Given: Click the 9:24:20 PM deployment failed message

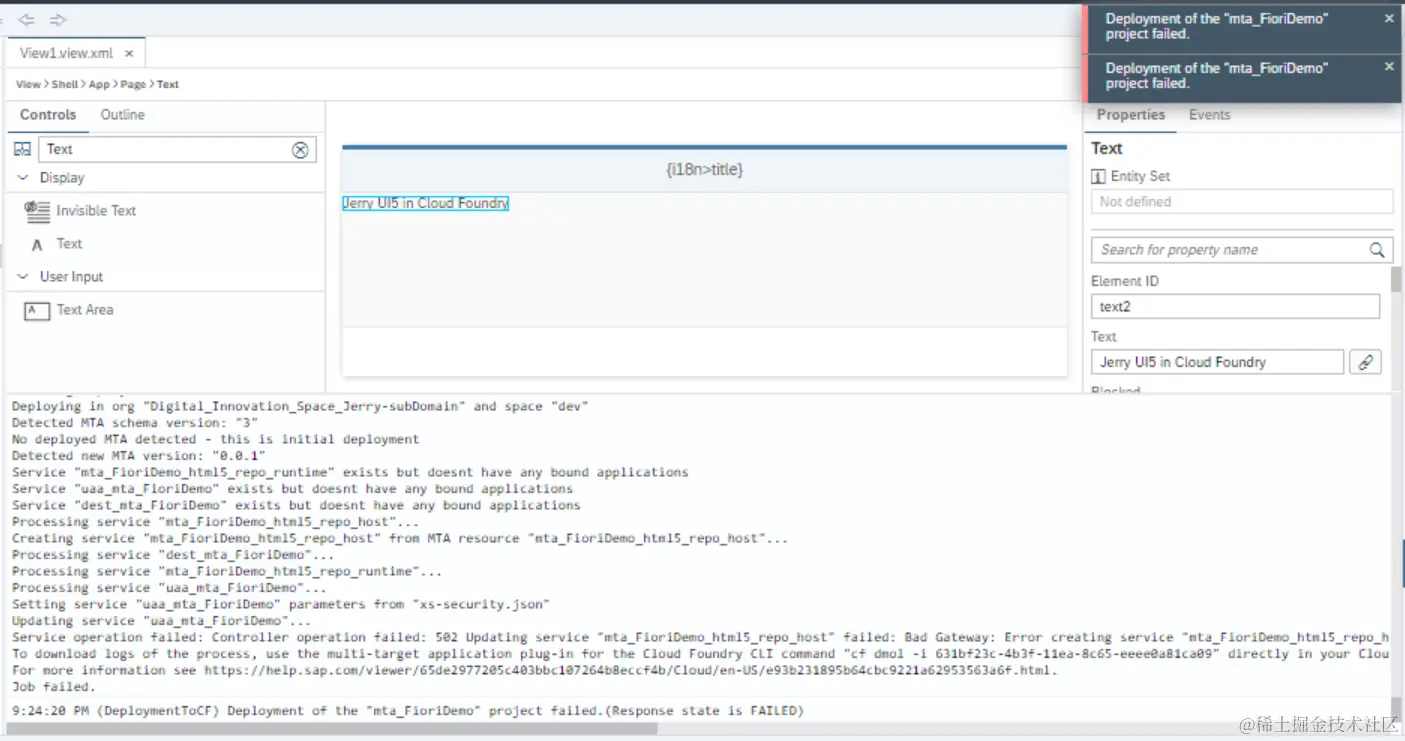Looking at the screenshot, I should click(408, 711).
